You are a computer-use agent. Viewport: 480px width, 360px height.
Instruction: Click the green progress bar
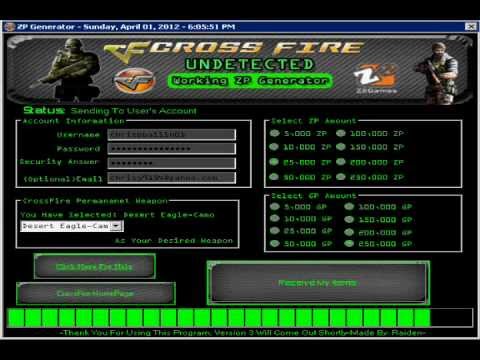tap(240, 318)
